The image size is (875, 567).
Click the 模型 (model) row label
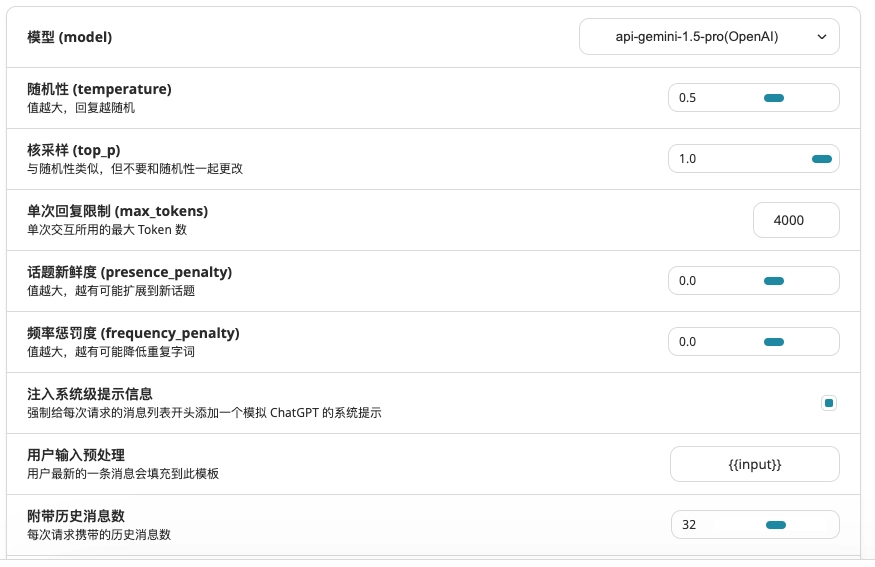pyautogui.click(x=70, y=37)
